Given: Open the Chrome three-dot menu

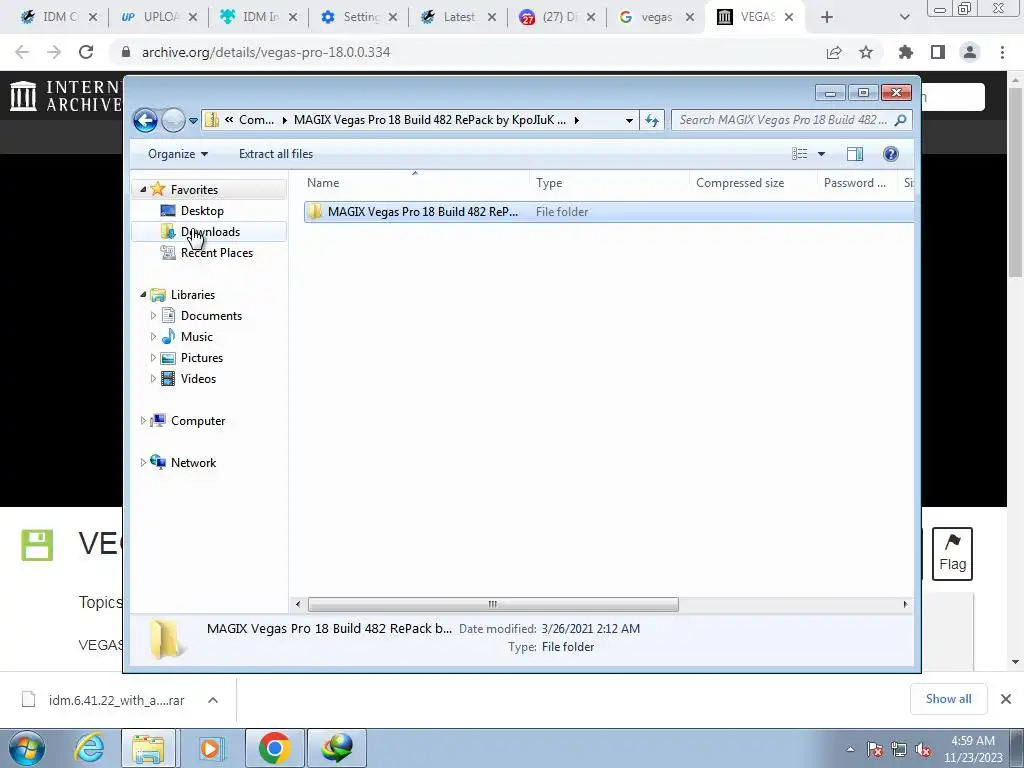Looking at the screenshot, I should coord(1002,52).
